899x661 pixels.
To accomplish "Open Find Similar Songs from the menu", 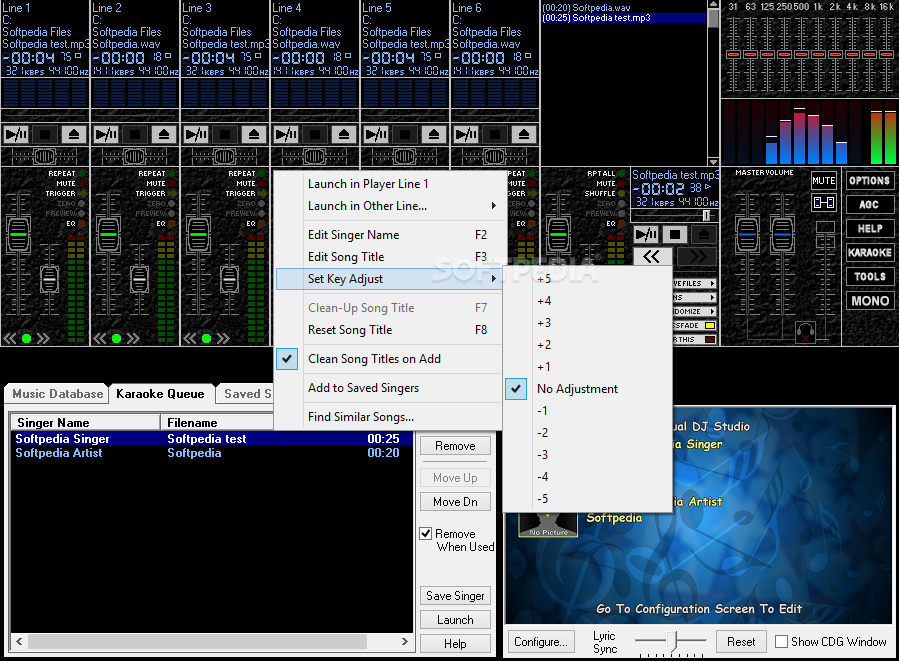I will click(389, 417).
